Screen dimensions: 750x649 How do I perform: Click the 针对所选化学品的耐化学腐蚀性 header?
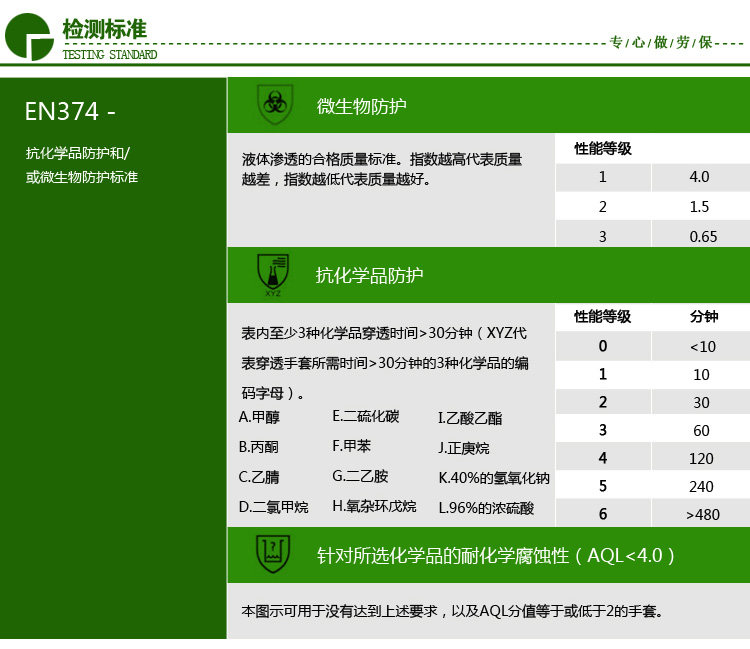coord(496,555)
